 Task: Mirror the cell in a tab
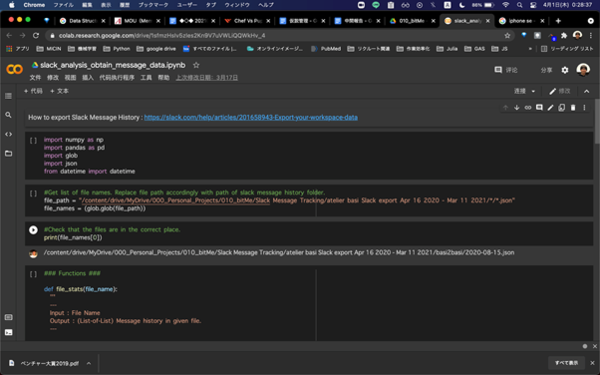pyautogui.click(x=561, y=108)
